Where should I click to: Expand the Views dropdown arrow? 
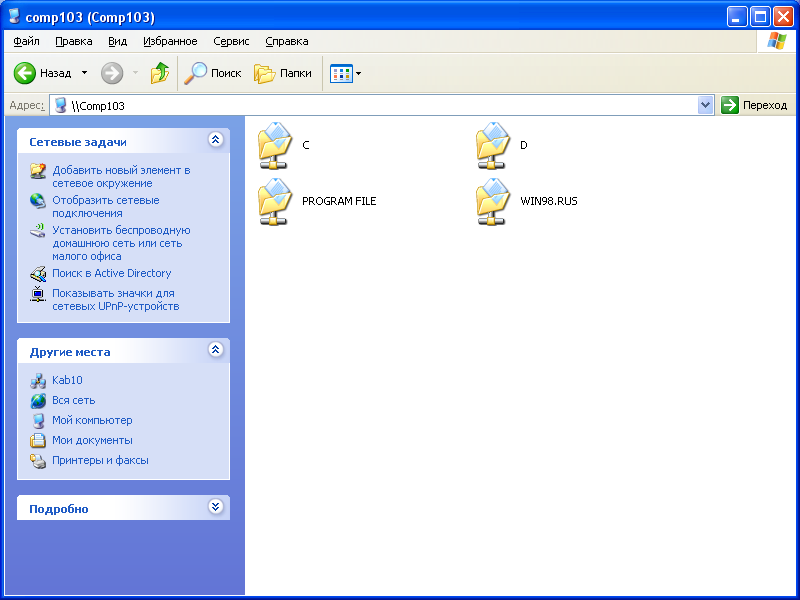359,73
